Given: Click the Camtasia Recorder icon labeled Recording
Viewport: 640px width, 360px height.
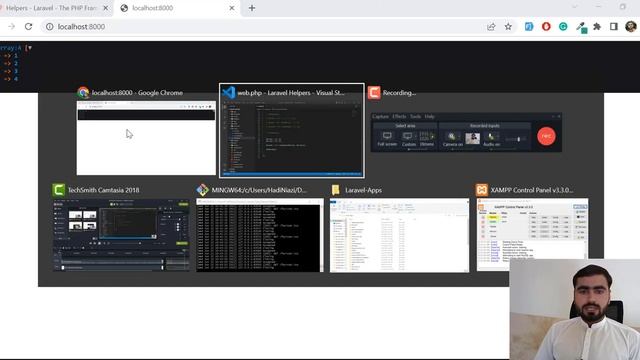Looking at the screenshot, I should point(374,93).
